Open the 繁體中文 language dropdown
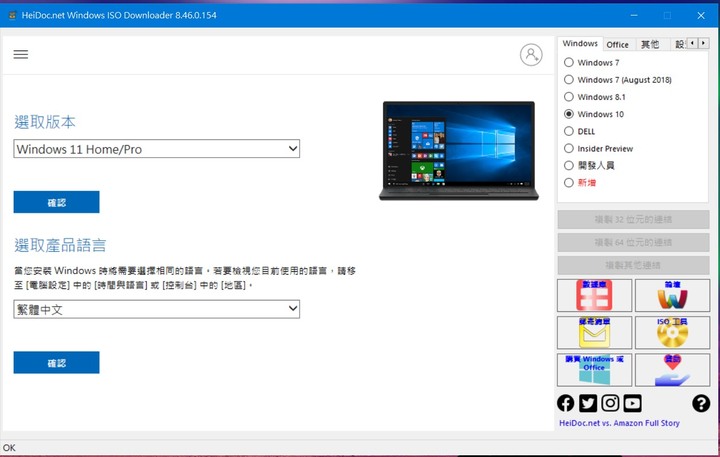Viewport: 720px width, 457px height. (x=157, y=309)
